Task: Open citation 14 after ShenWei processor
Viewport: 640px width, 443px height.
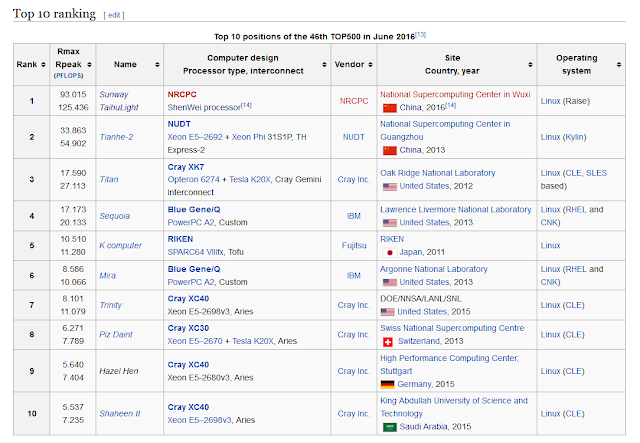Action: (x=246, y=105)
